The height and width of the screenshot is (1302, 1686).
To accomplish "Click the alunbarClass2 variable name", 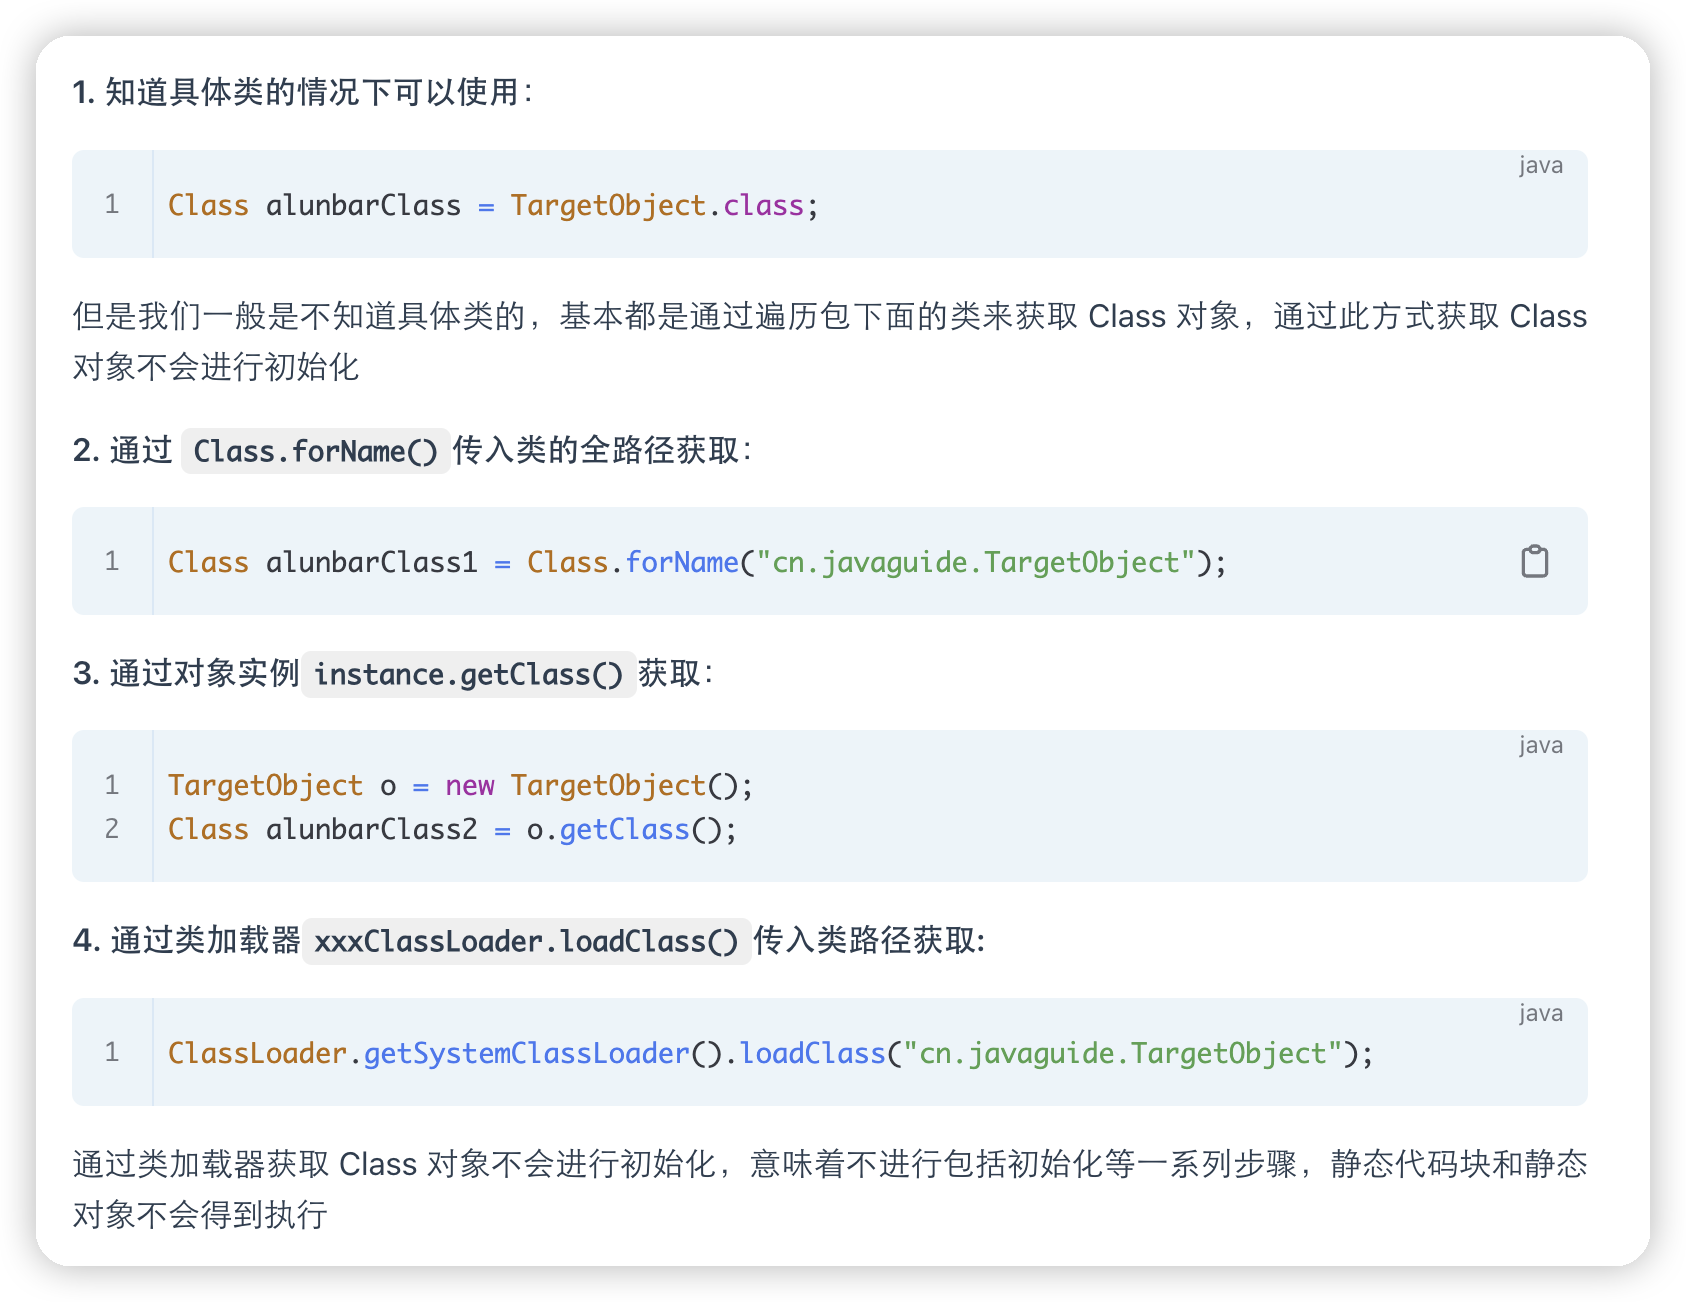I will point(371,830).
